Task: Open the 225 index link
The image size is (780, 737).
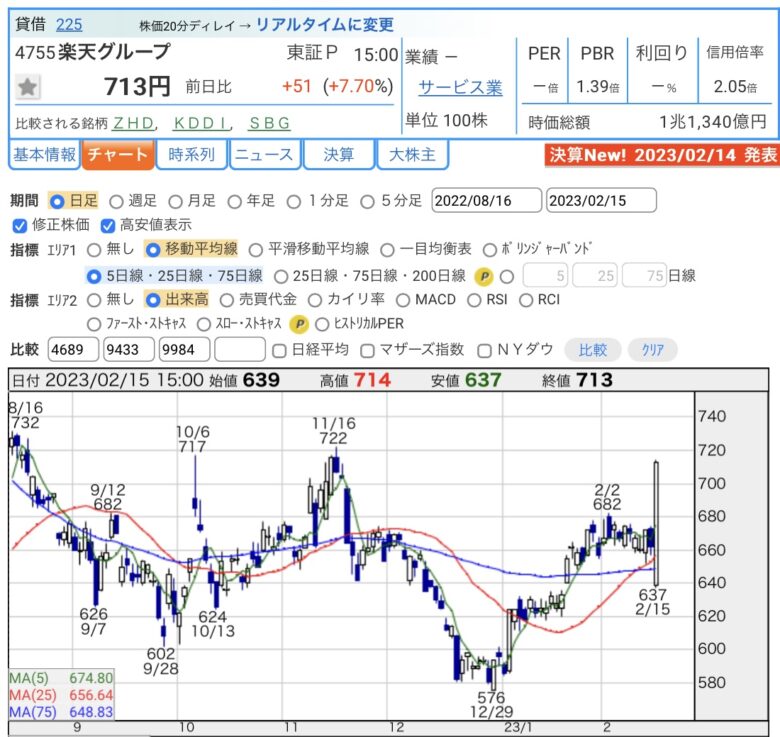Action: [x=69, y=24]
